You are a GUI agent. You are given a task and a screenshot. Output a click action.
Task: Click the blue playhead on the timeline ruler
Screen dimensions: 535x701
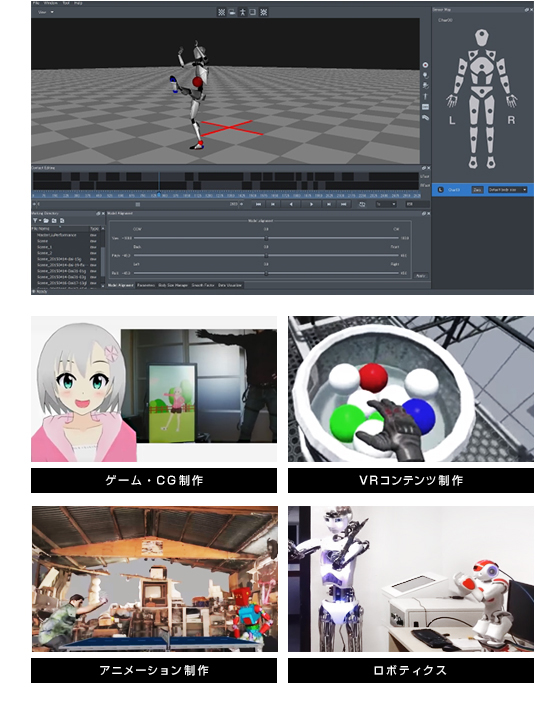(x=159, y=195)
